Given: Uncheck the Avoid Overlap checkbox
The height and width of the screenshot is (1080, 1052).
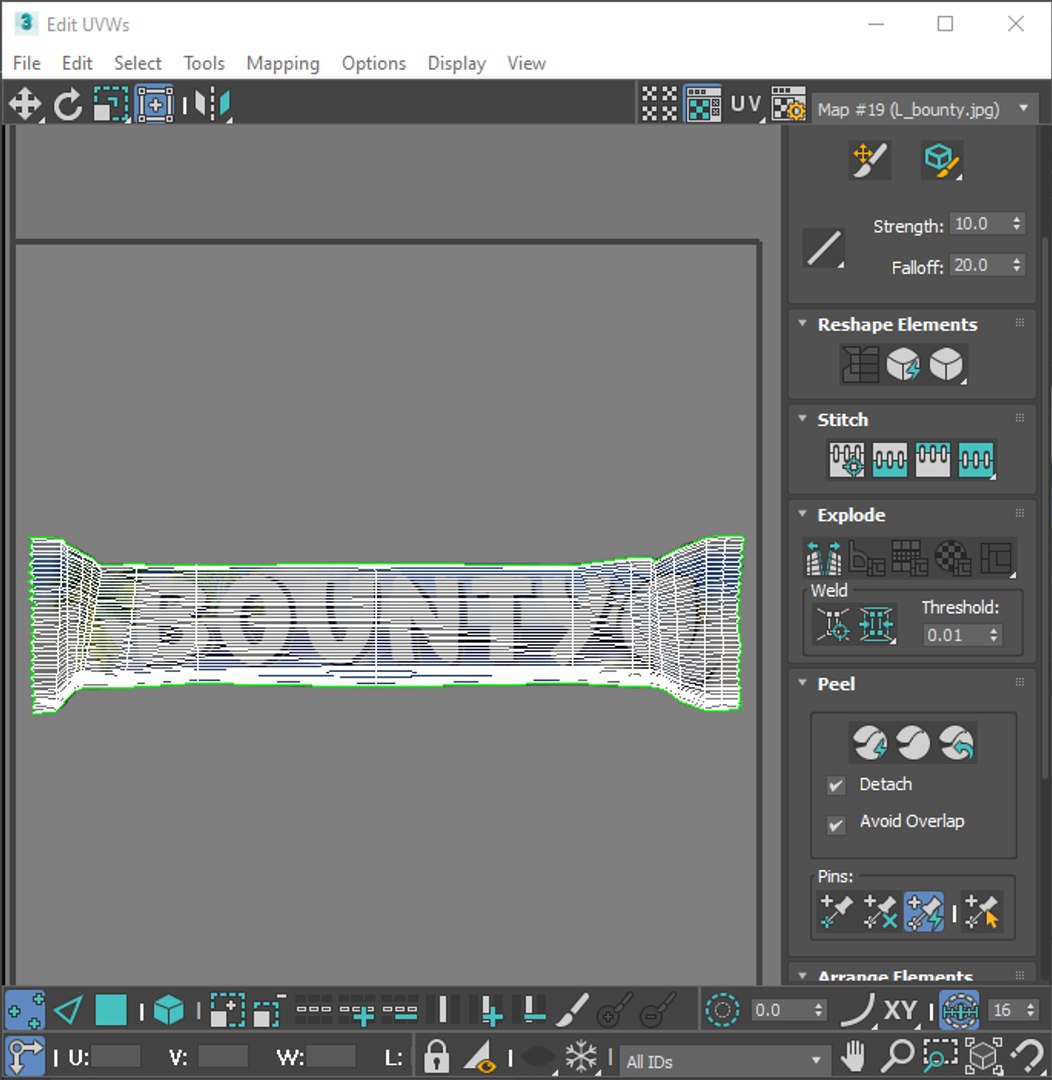Looking at the screenshot, I should (x=836, y=824).
